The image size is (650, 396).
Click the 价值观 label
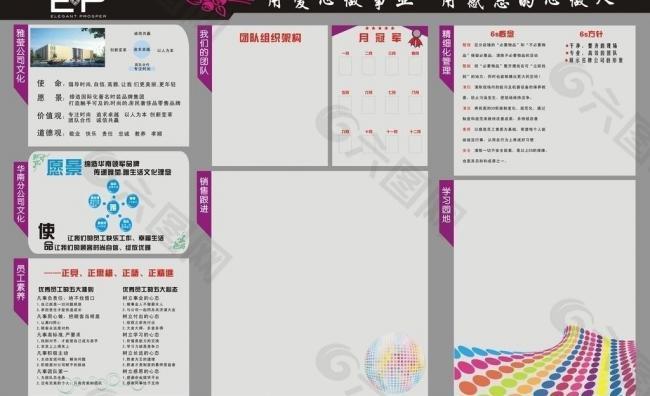click(50, 116)
